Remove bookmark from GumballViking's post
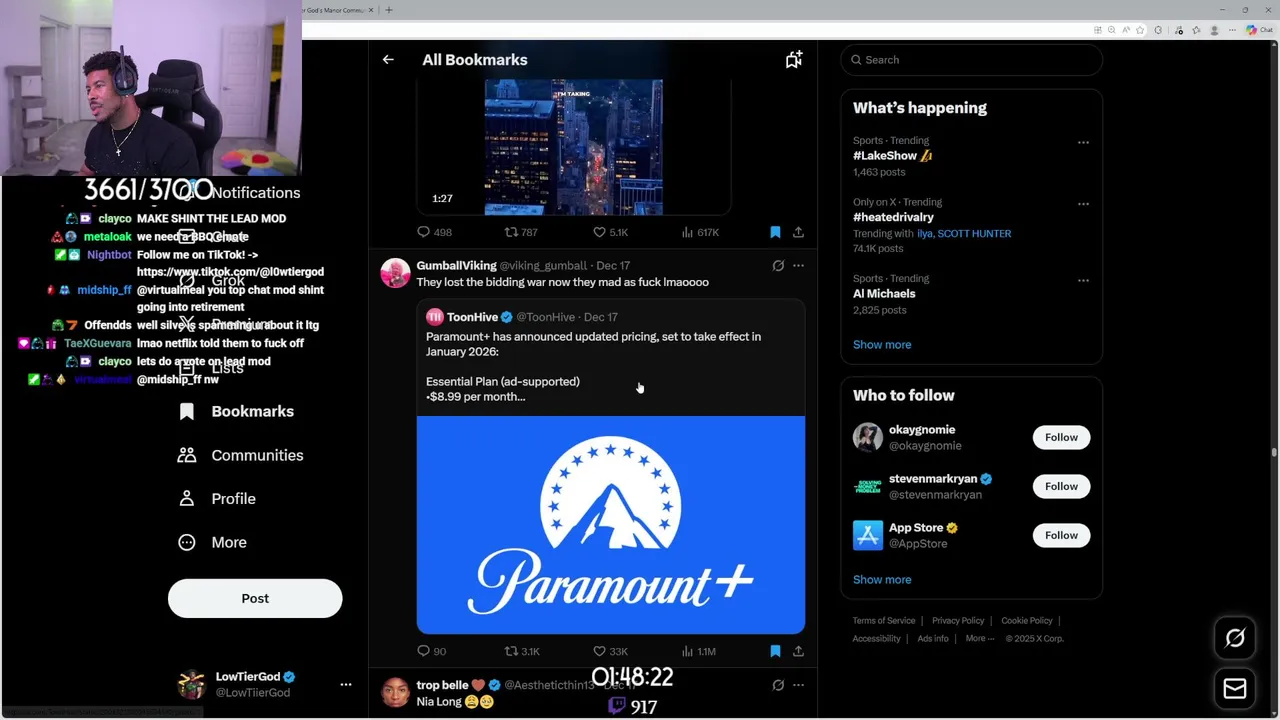 coord(775,651)
